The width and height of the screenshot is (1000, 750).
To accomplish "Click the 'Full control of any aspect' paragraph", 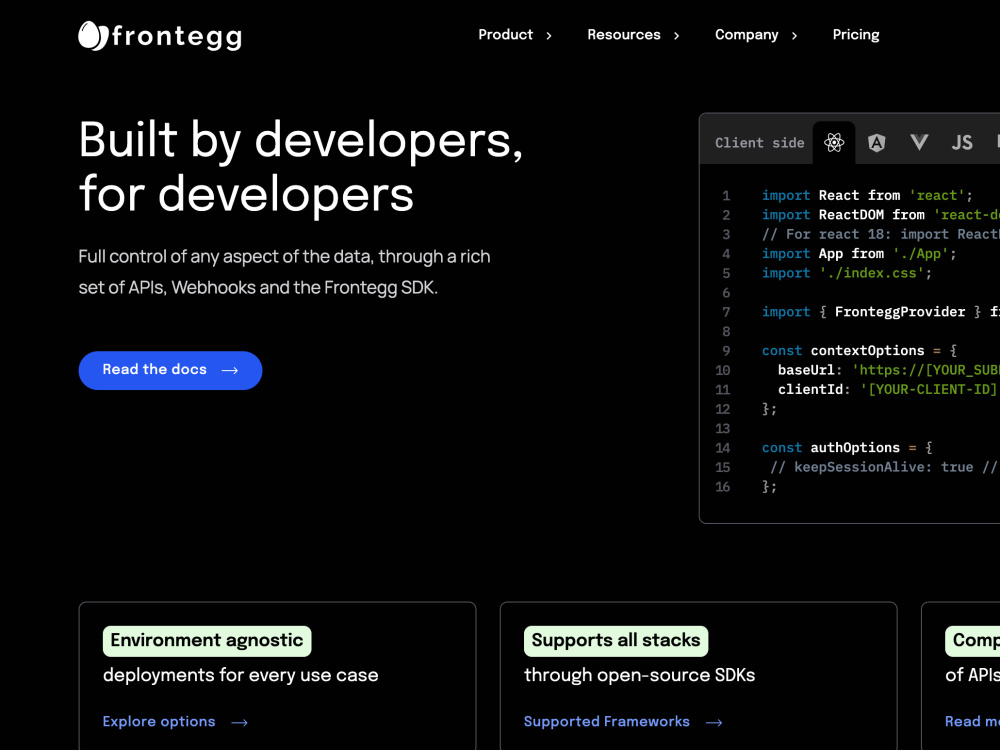I will click(x=284, y=272).
